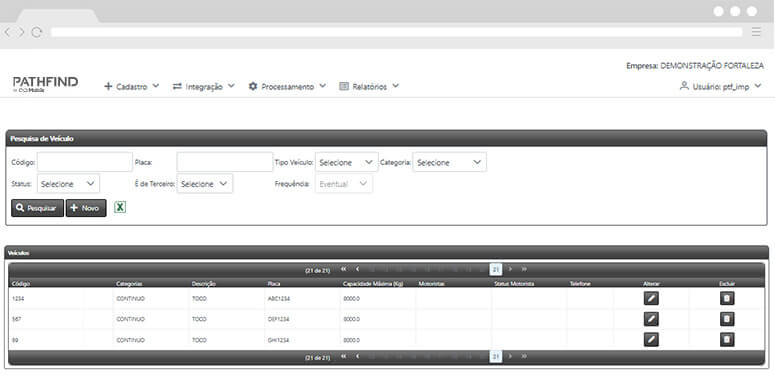Reload the page with the refresh icon
Screen dimensions: 775x390
click(36, 32)
